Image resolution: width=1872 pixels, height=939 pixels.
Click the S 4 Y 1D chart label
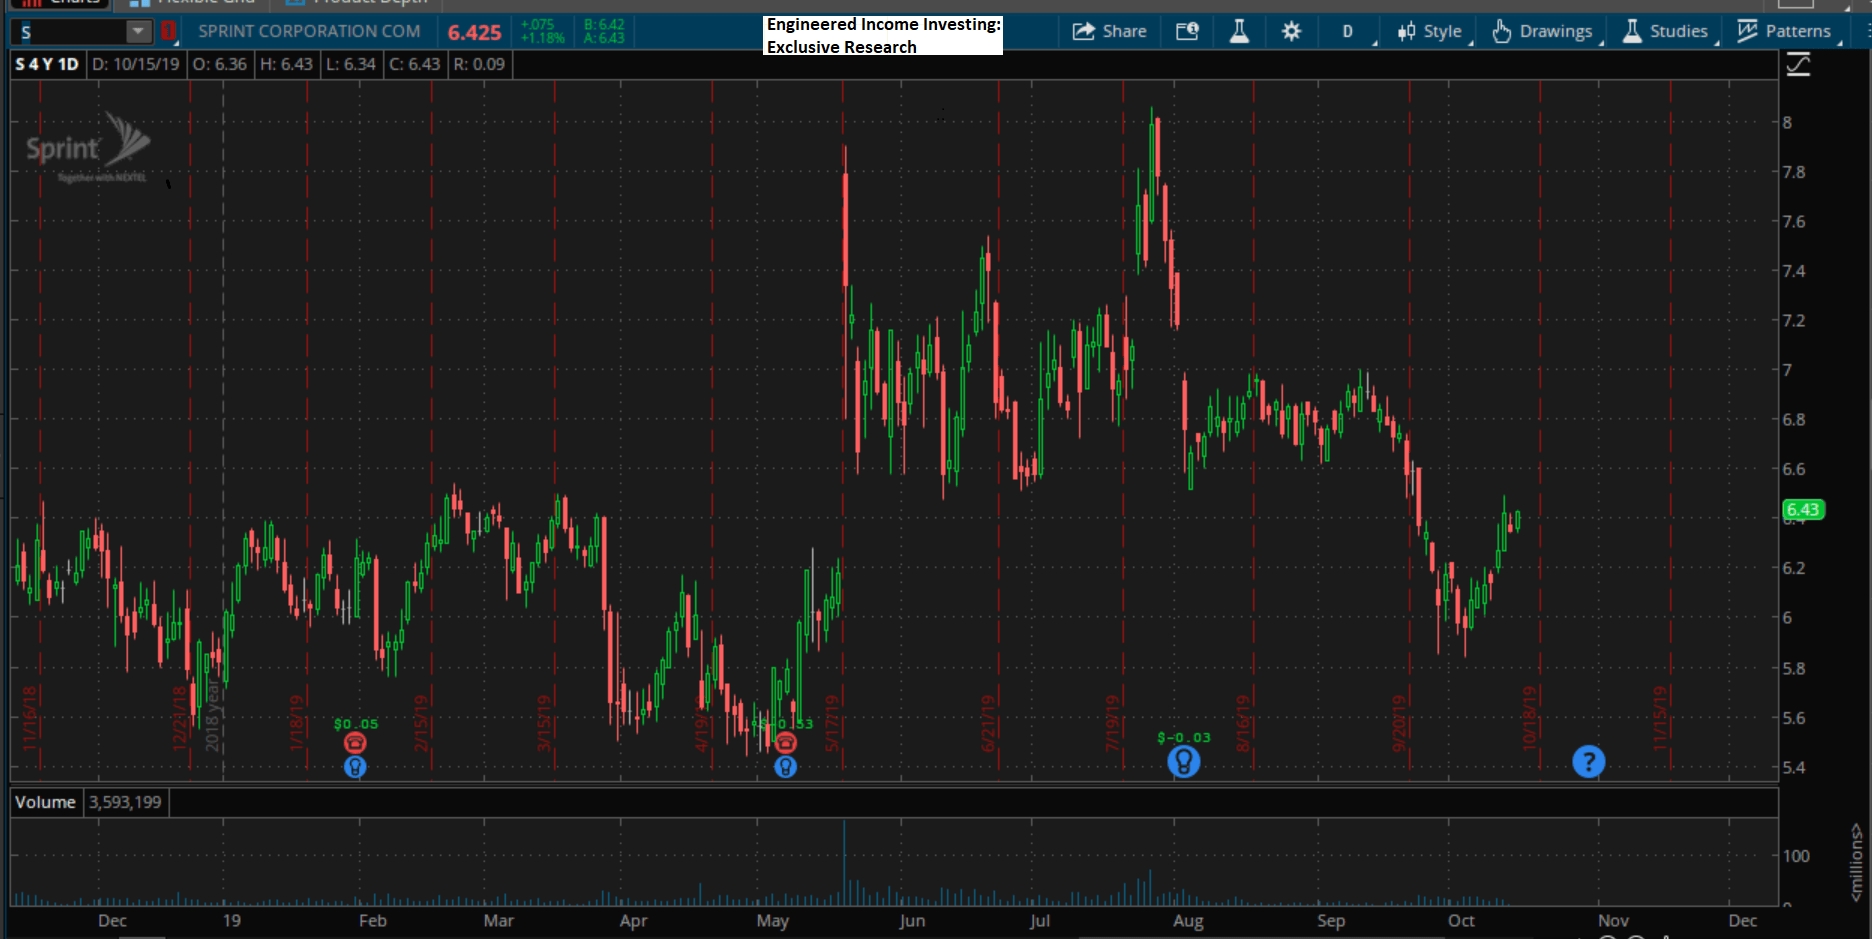(x=47, y=64)
